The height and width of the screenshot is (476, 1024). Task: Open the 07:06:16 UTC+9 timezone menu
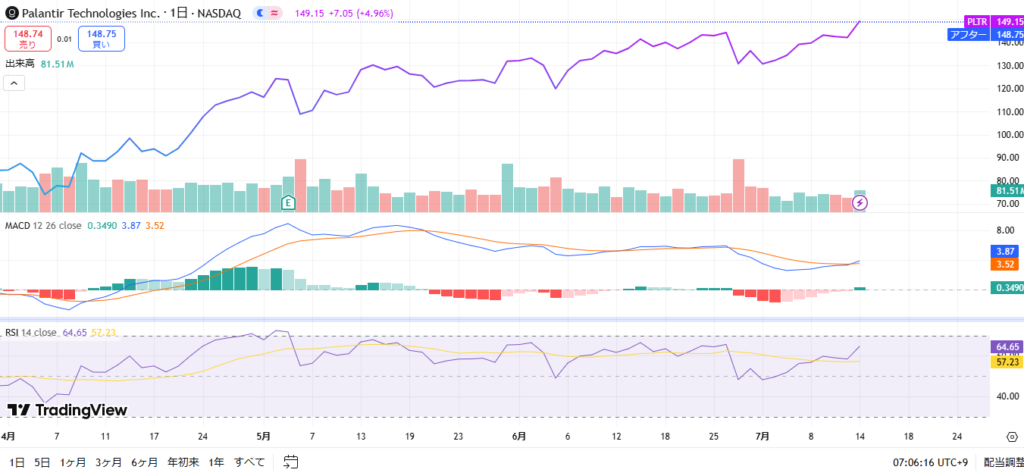click(930, 462)
